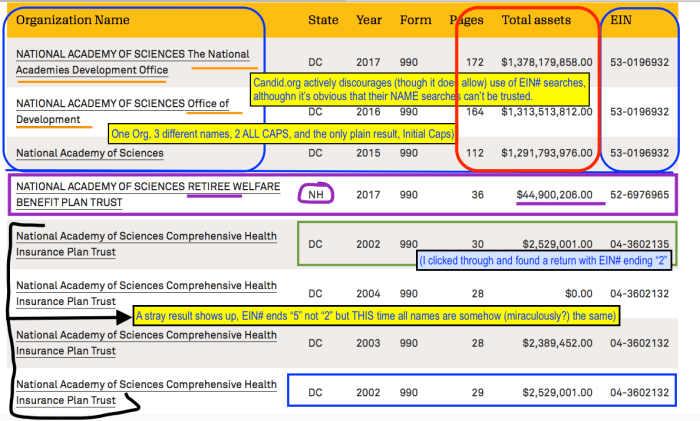Click the EIN 04-3602135 cell
This screenshot has width=700, height=421.
pos(646,245)
